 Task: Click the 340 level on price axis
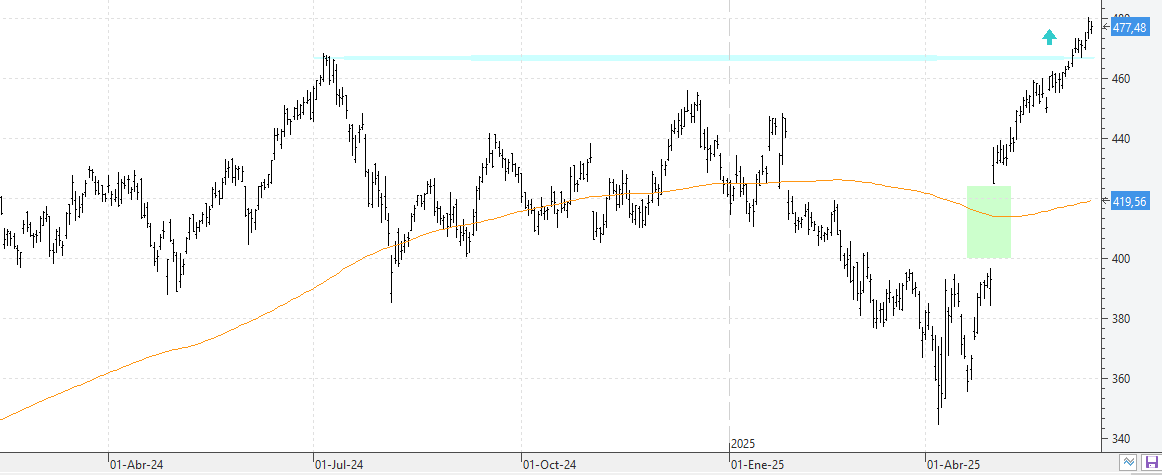[1120, 439]
